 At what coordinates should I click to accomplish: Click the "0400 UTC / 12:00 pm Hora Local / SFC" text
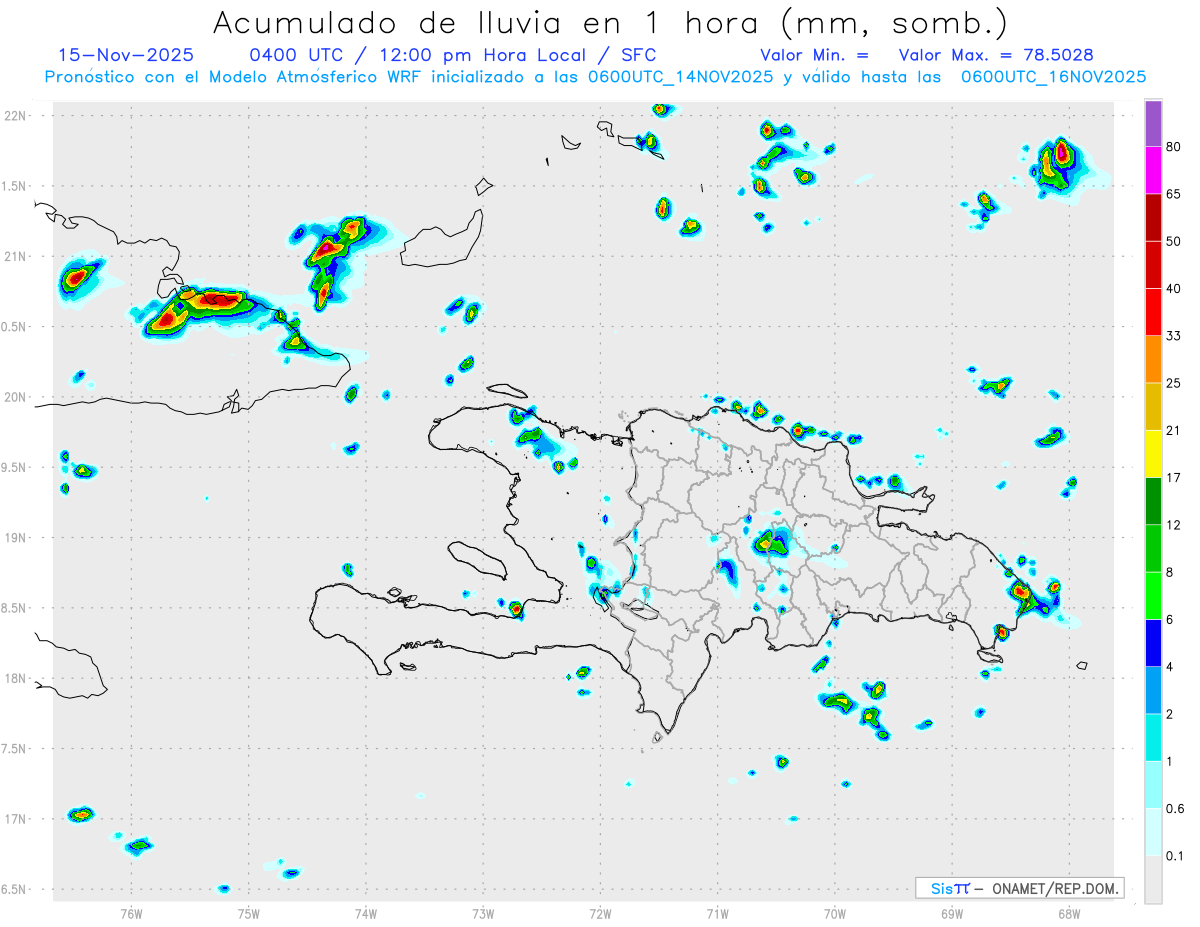tap(452, 55)
